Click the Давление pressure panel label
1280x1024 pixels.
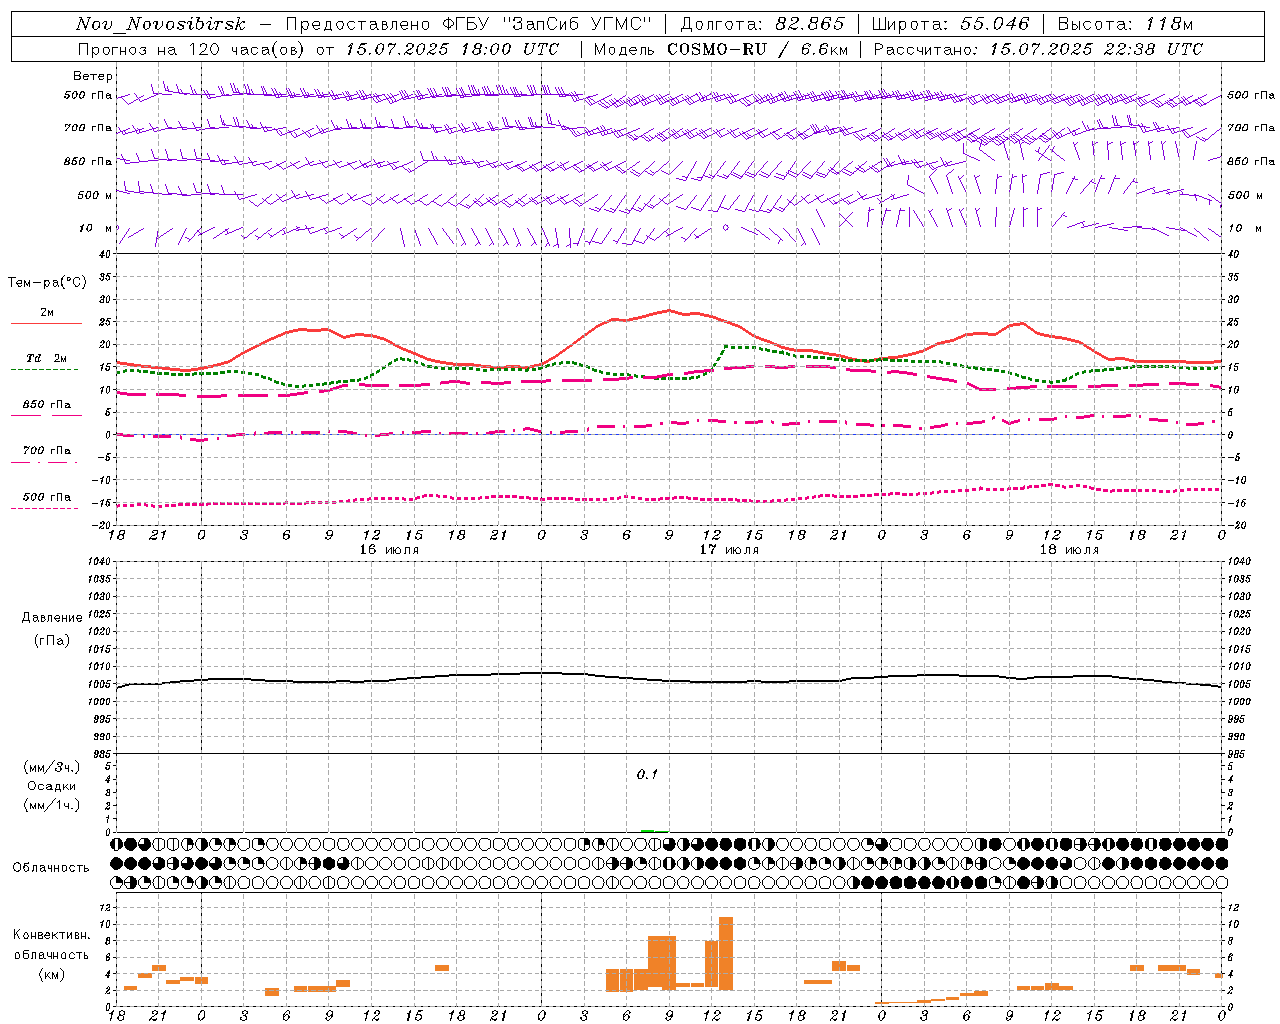point(52,618)
